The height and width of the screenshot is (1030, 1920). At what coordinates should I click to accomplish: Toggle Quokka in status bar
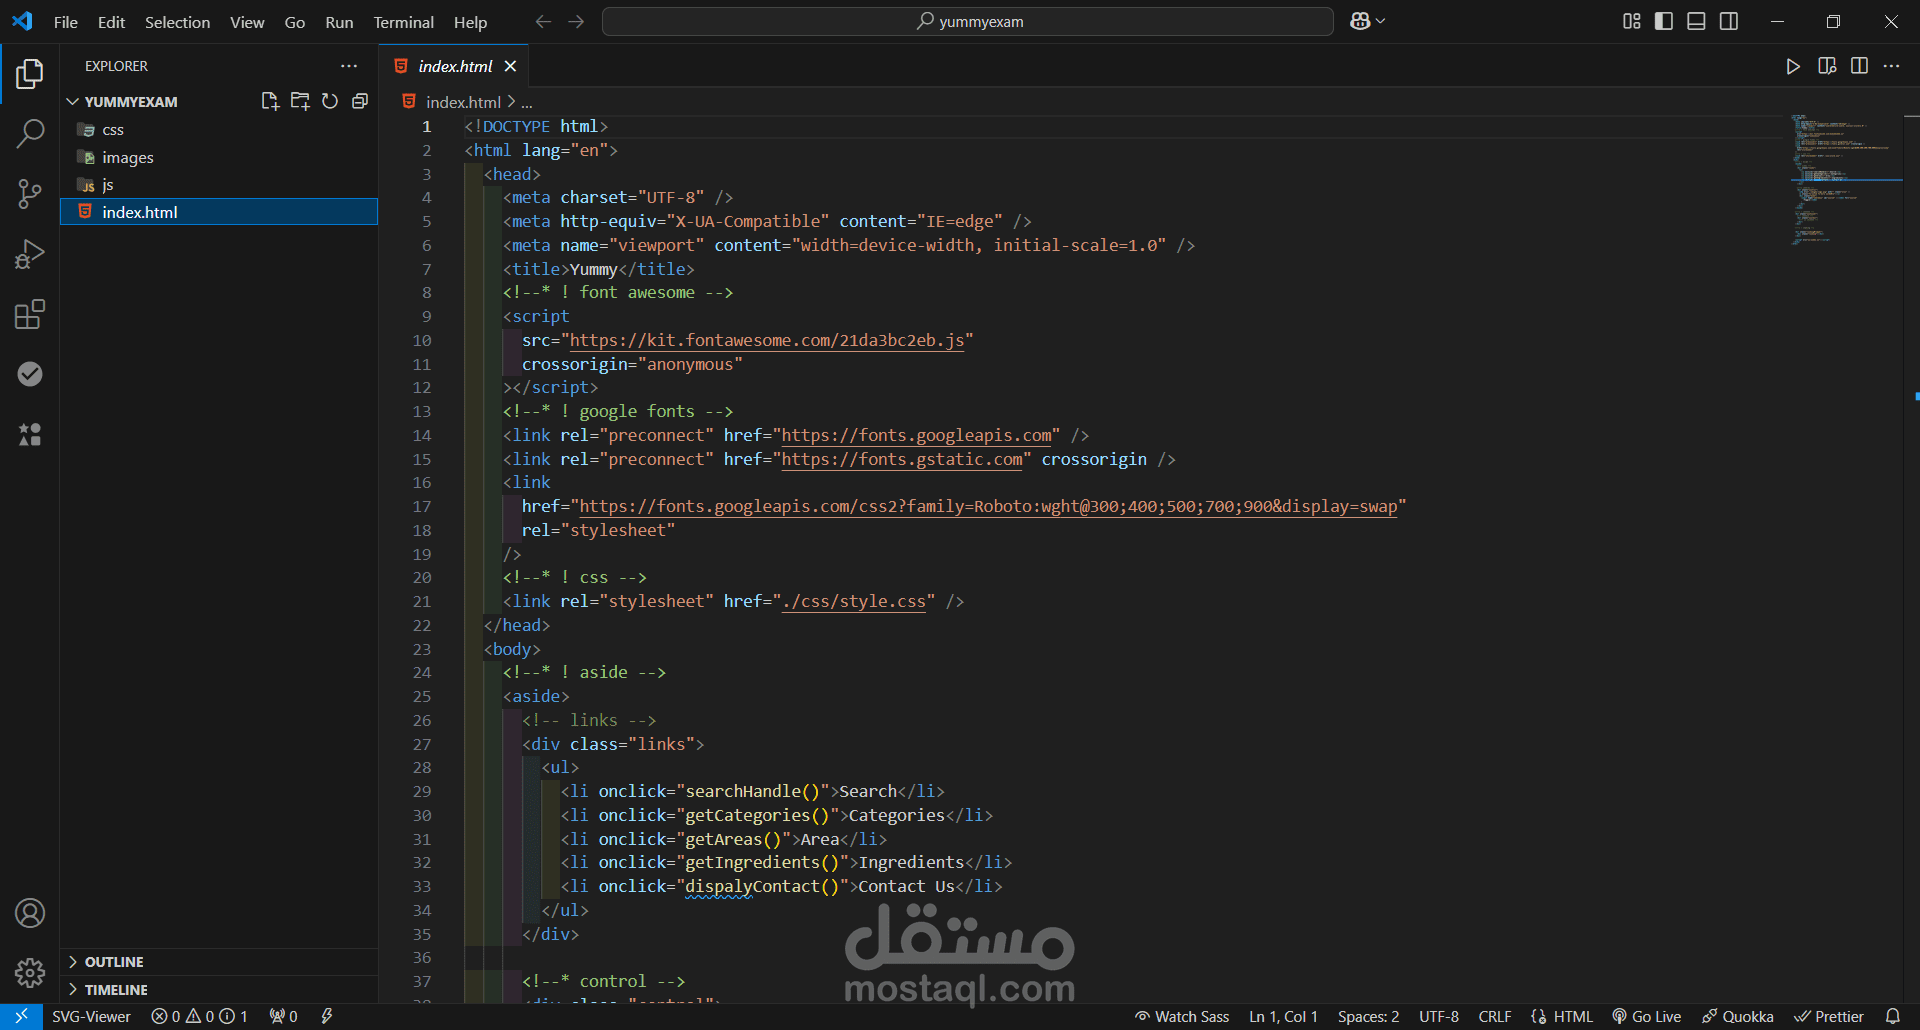pyautogui.click(x=1738, y=1016)
